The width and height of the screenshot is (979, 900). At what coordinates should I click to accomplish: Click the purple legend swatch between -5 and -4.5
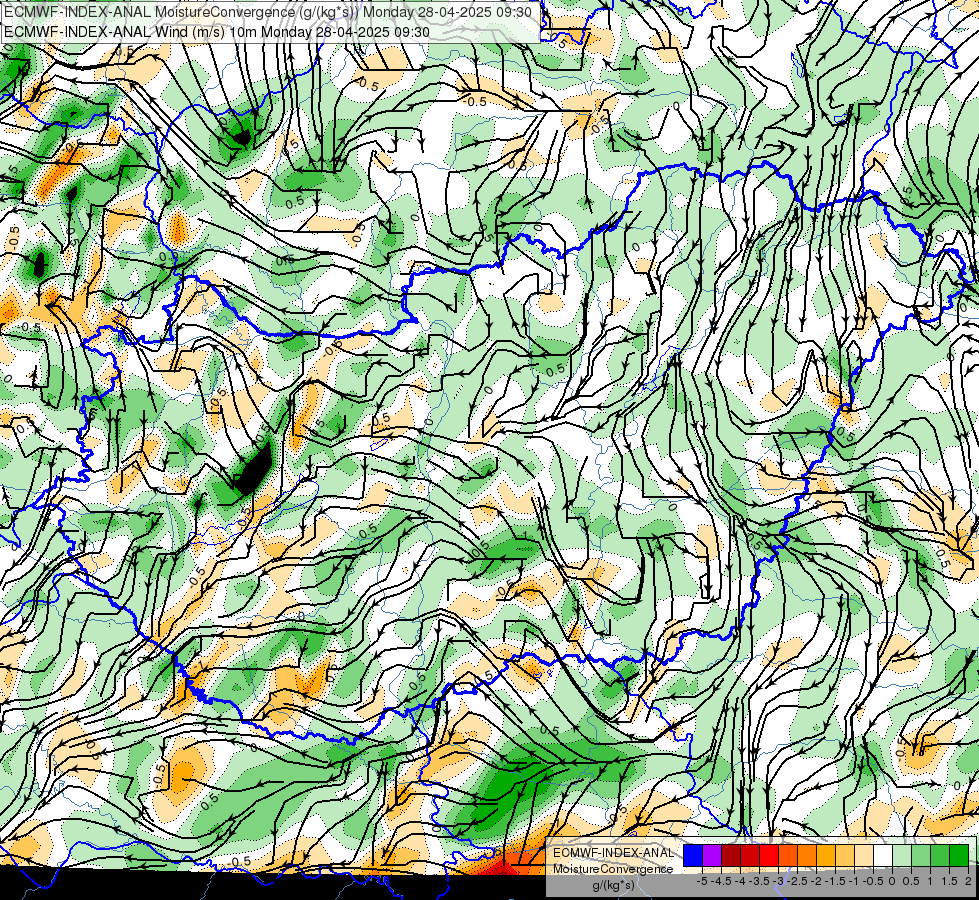click(712, 855)
